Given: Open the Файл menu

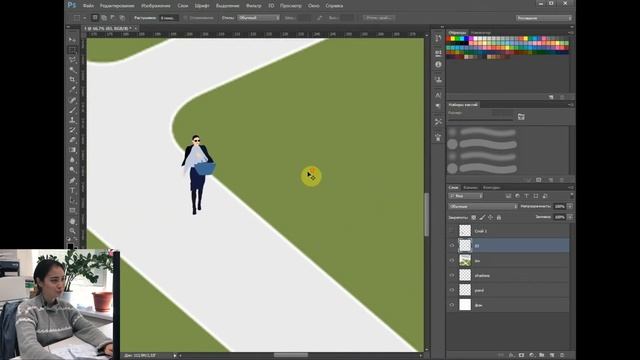Looking at the screenshot, I should click(x=88, y=6).
